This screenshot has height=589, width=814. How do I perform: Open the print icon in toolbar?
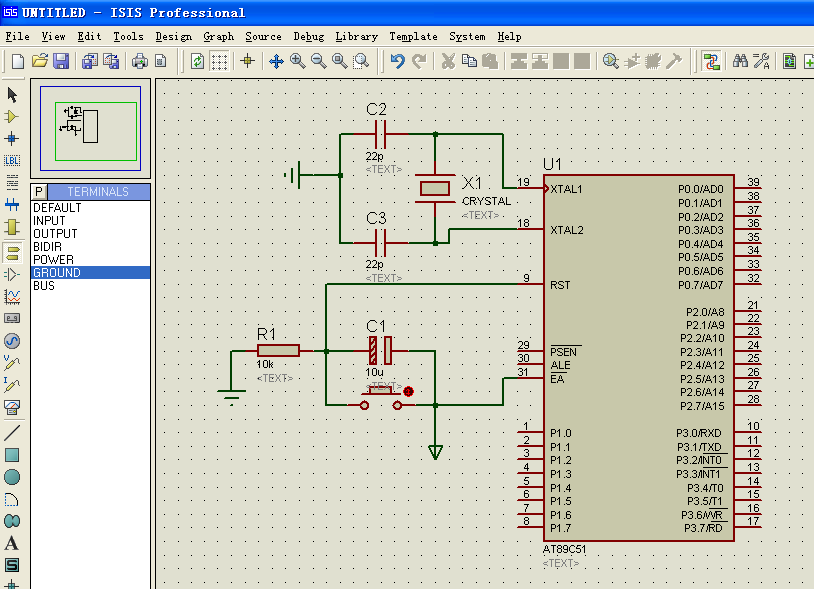pyautogui.click(x=140, y=61)
